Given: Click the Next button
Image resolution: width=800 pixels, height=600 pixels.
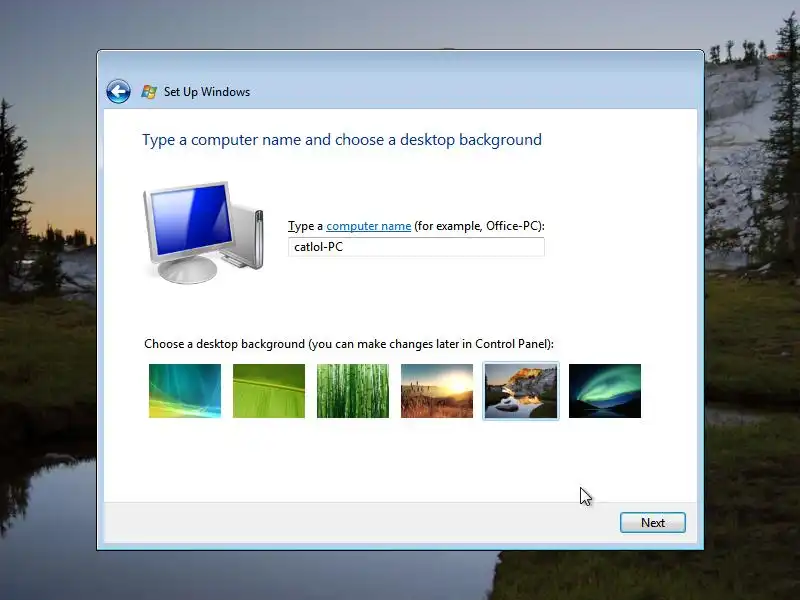Looking at the screenshot, I should click(653, 522).
